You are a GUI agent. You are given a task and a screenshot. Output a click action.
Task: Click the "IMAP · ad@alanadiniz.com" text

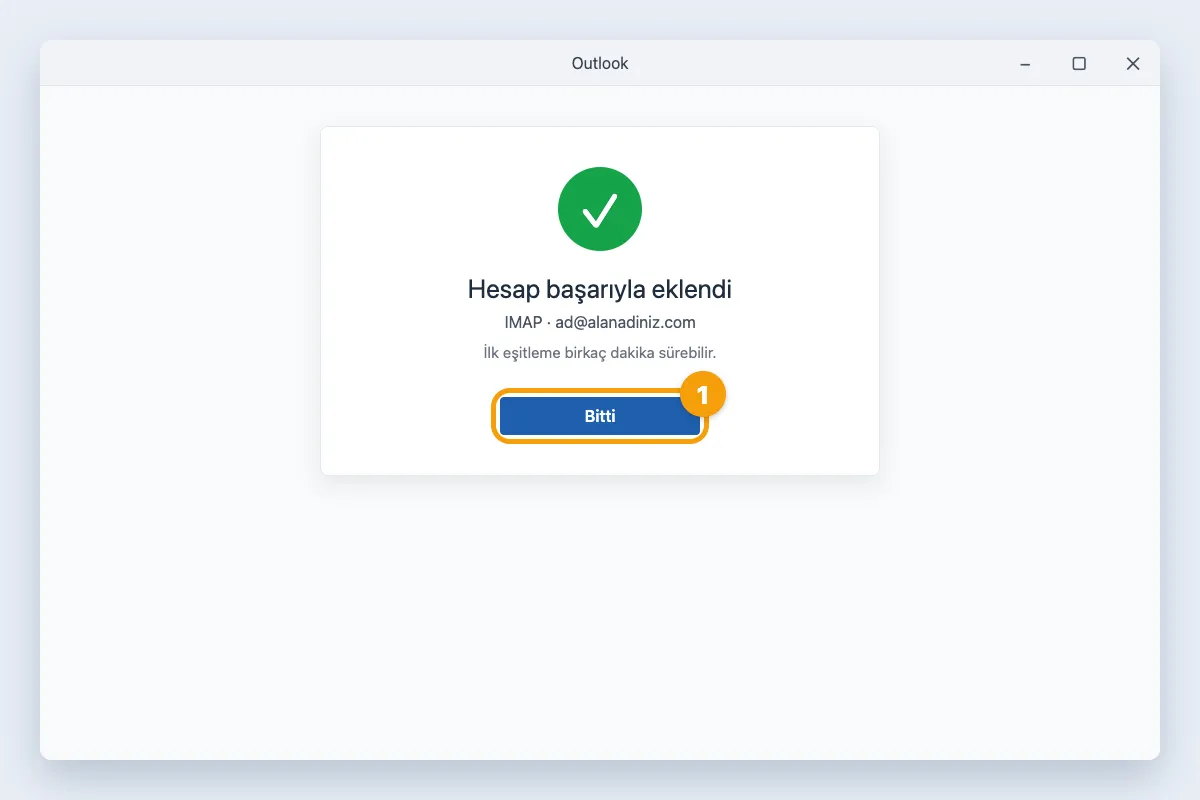pyautogui.click(x=600, y=322)
